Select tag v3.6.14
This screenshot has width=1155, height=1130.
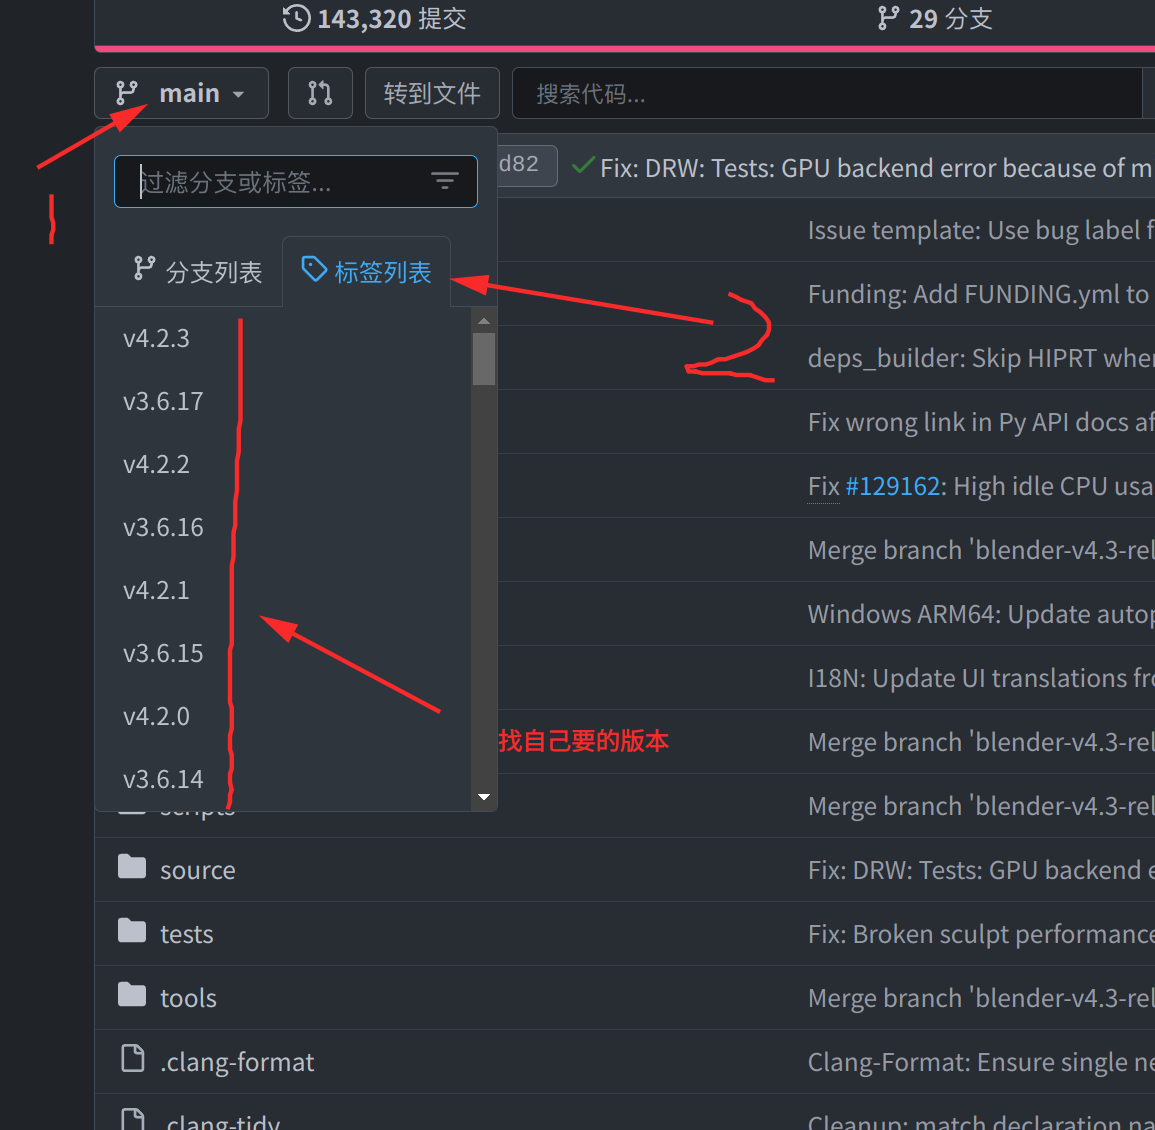click(x=163, y=779)
